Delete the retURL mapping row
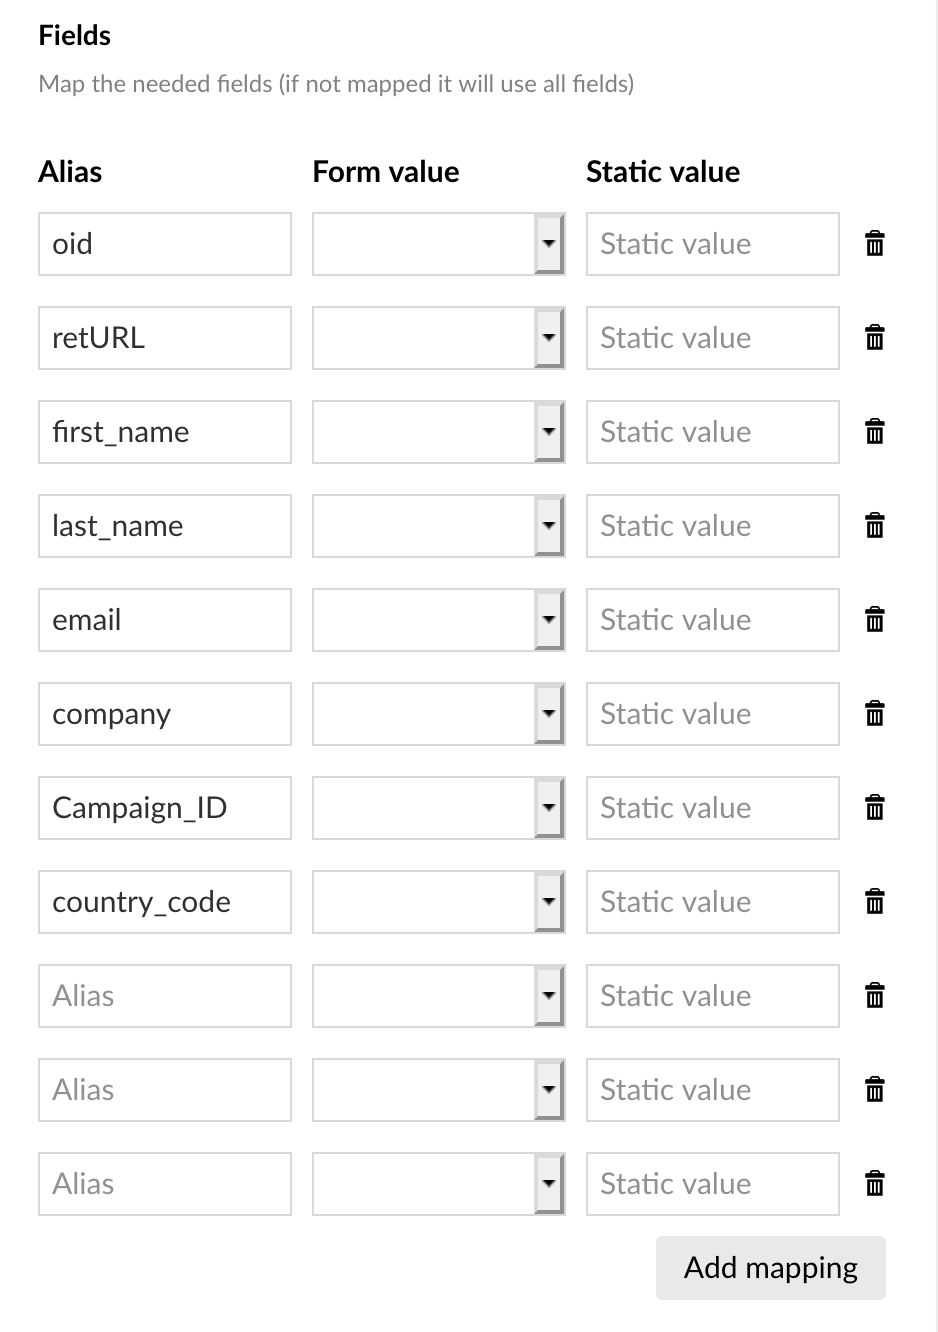Image resolution: width=938 pixels, height=1332 pixels. (874, 338)
